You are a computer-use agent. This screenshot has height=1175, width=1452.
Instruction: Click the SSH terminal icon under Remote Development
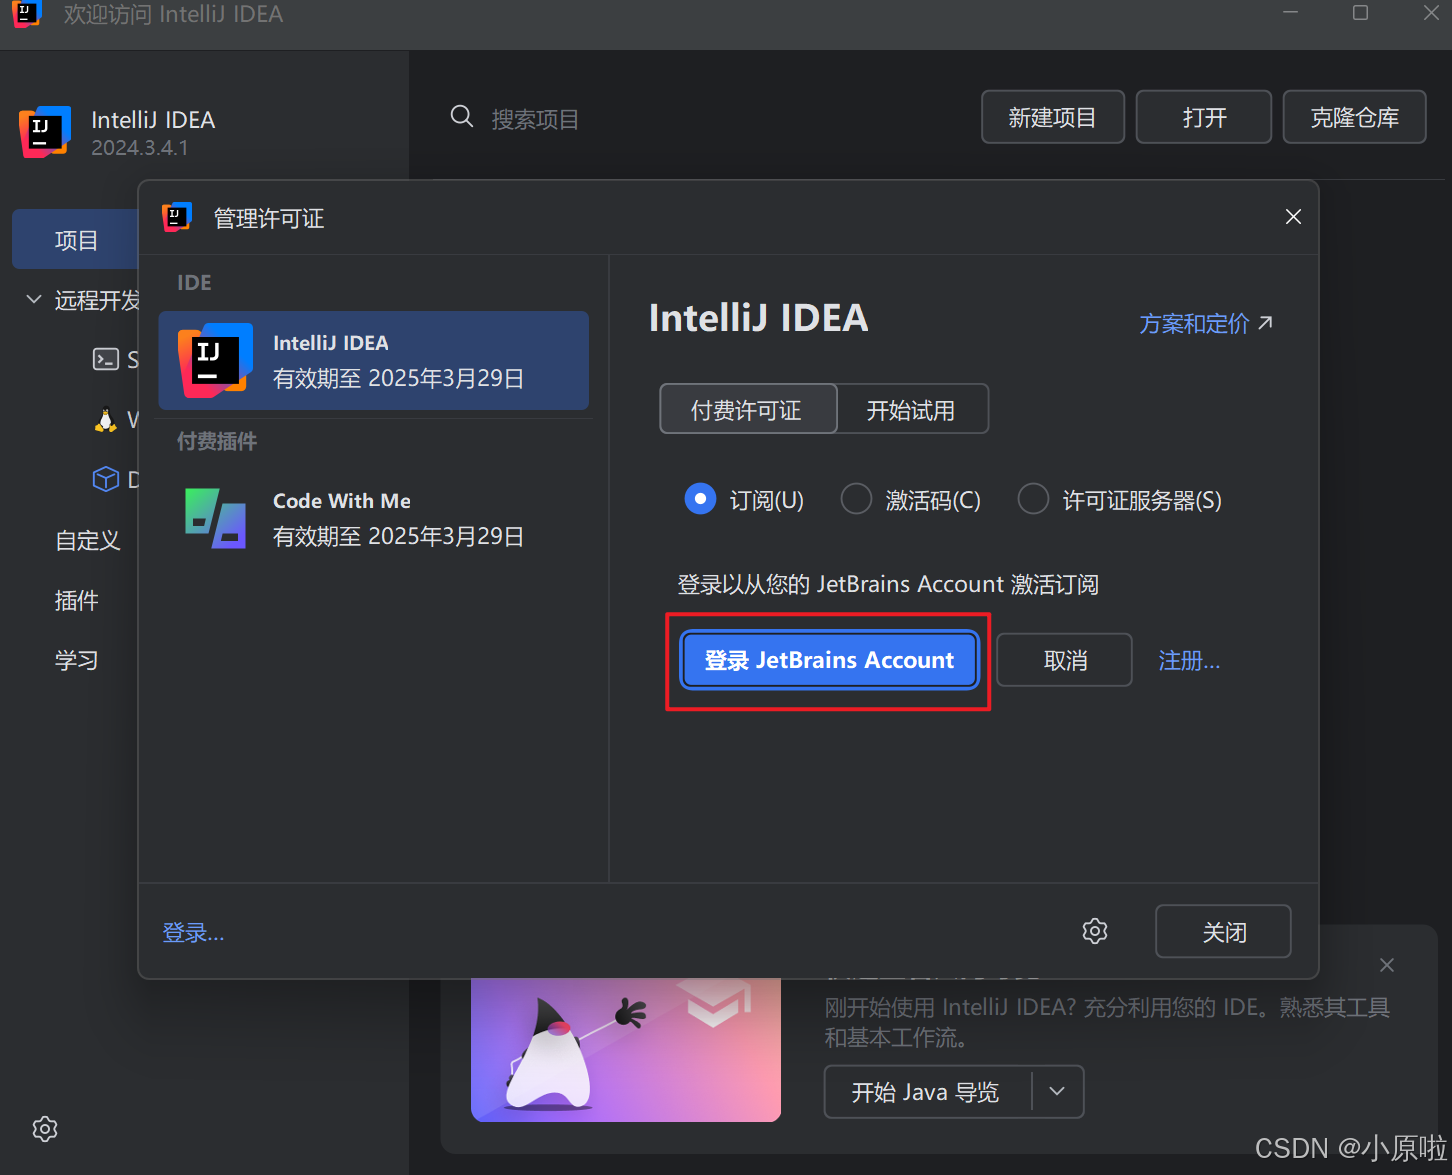tap(105, 359)
